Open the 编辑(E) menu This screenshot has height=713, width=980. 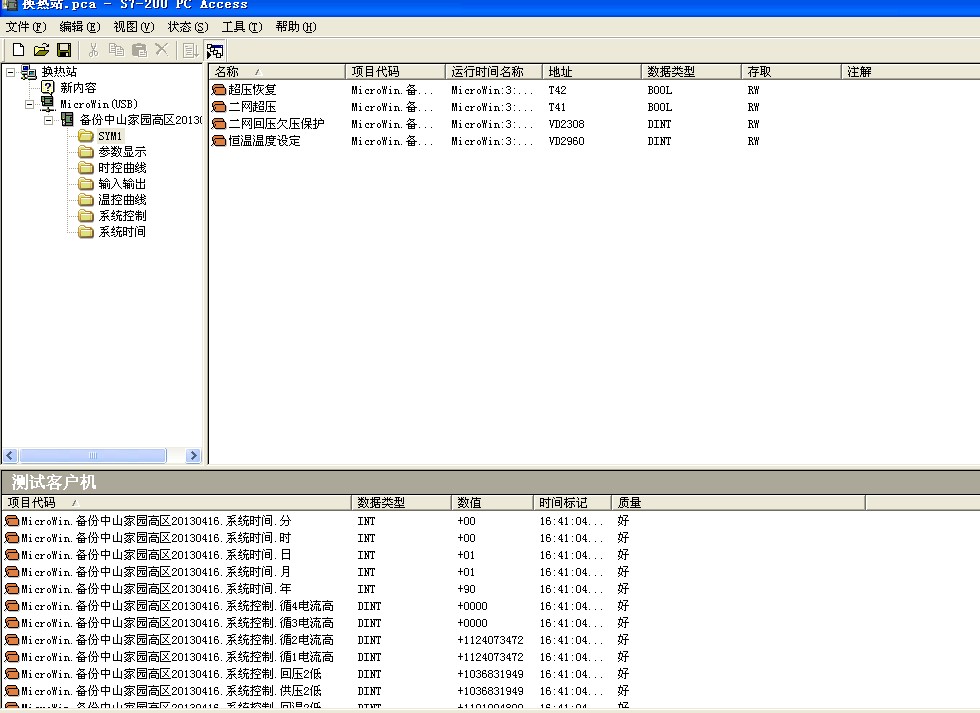(x=79, y=27)
